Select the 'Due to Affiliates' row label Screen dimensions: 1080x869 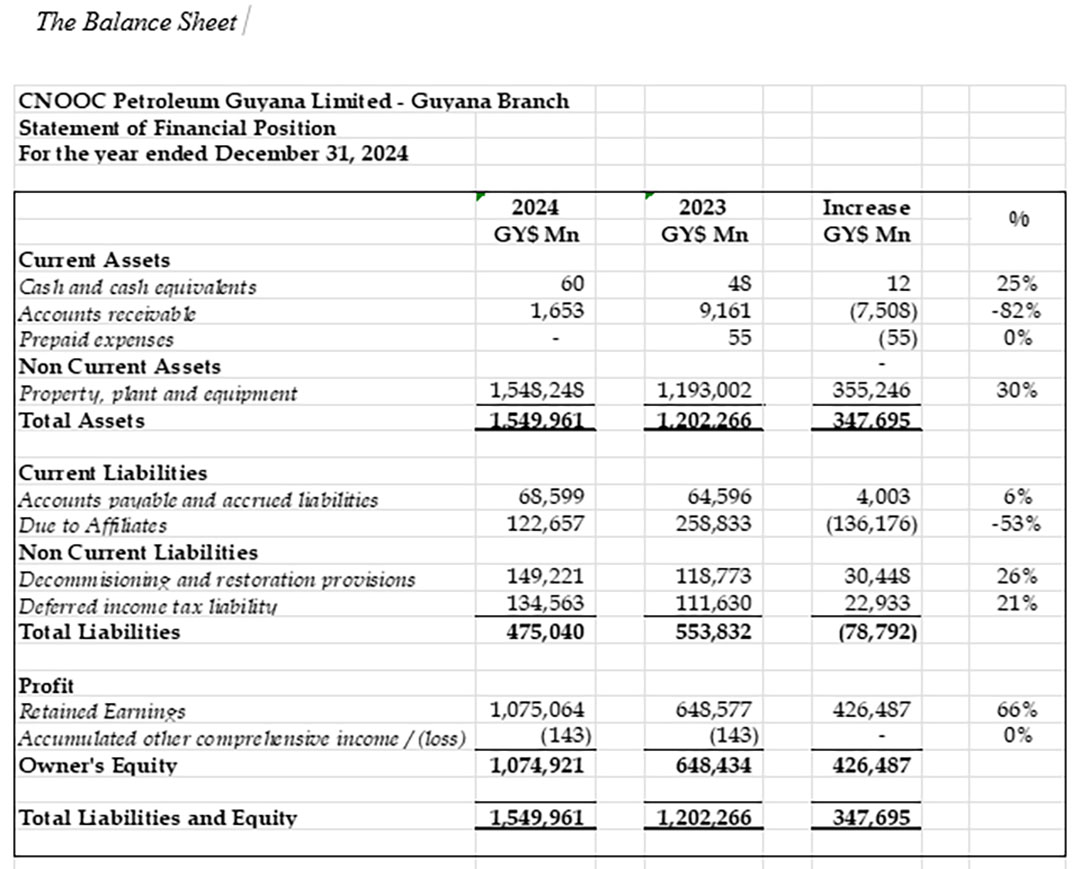(92, 525)
